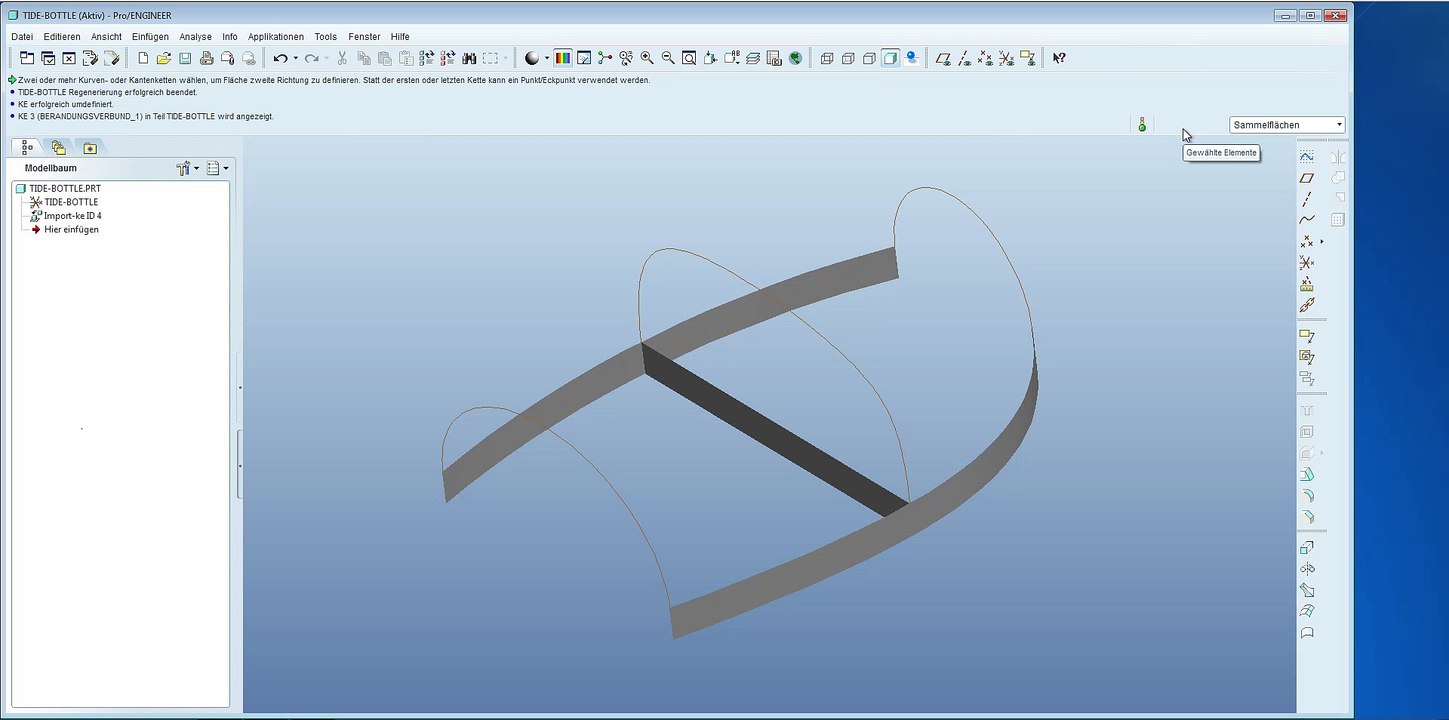Click the appearance gallery sphere icon
Viewport: 1449px width, 720px height.
532,58
